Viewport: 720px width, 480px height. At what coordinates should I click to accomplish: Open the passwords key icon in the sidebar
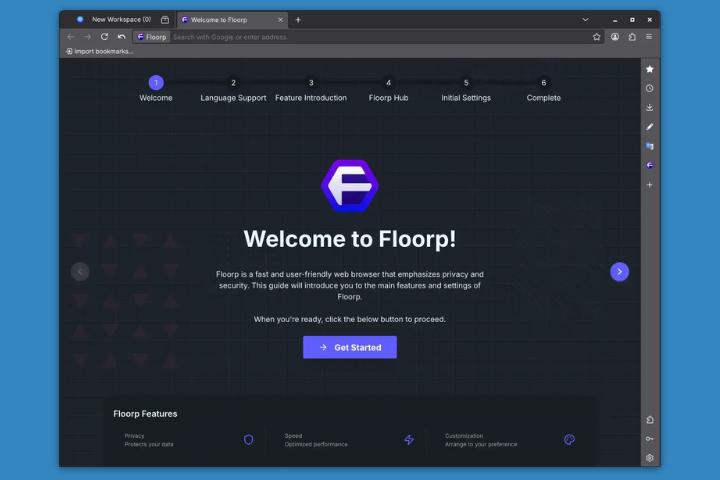point(649,439)
